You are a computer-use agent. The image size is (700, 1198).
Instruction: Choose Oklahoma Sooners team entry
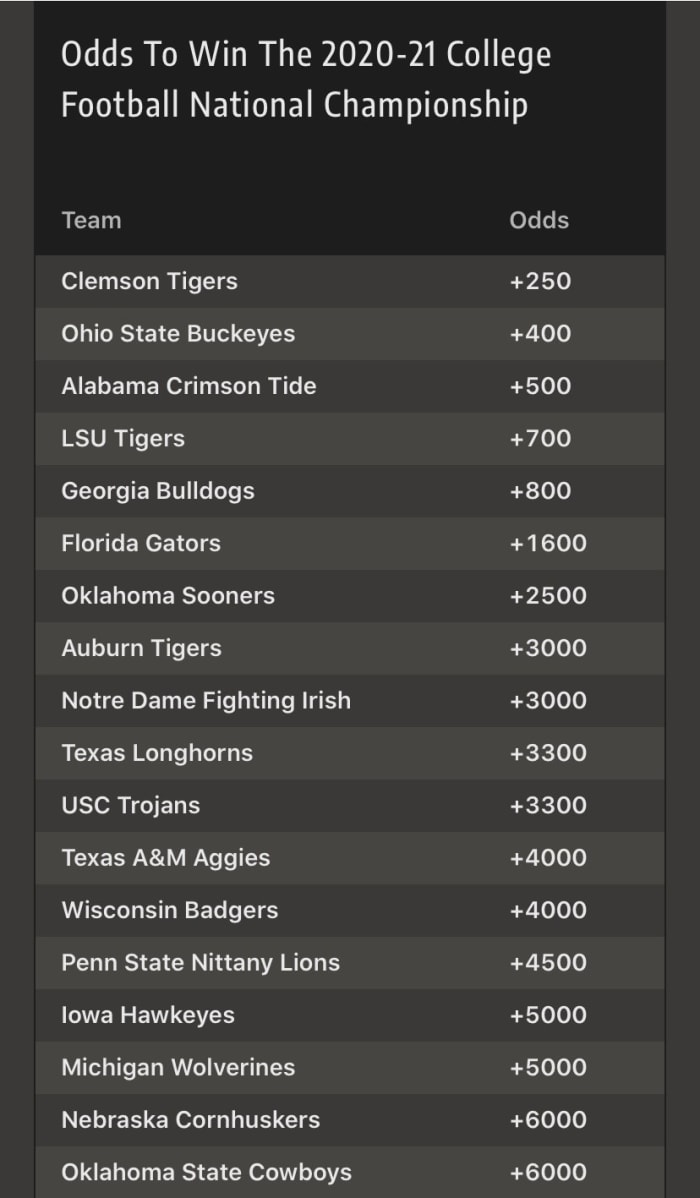[x=168, y=596]
